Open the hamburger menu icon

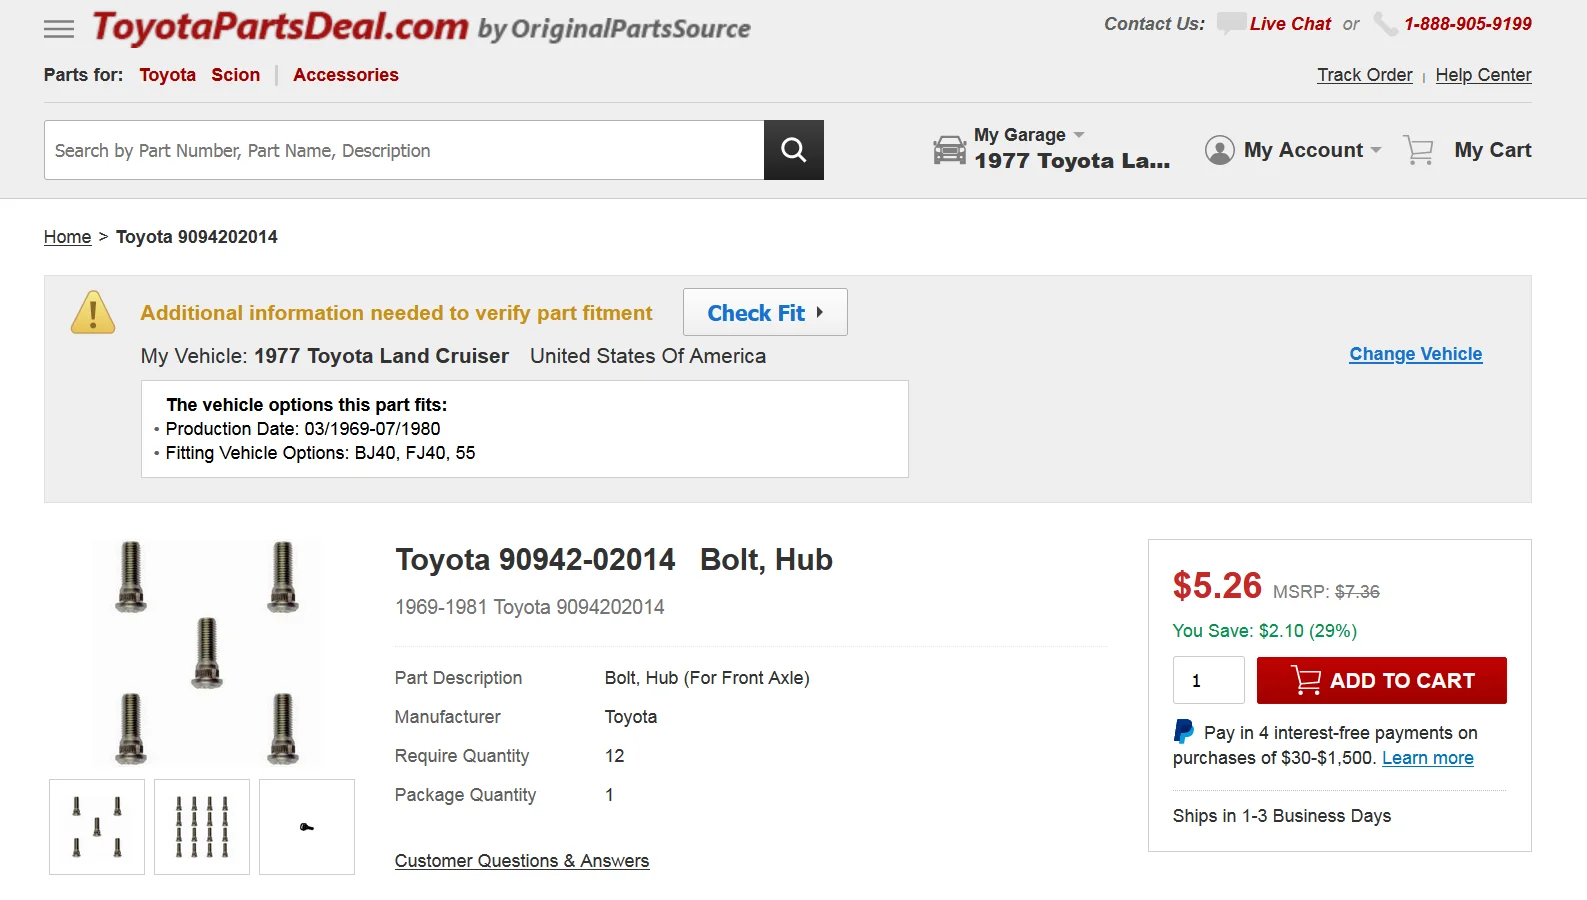[x=59, y=29]
